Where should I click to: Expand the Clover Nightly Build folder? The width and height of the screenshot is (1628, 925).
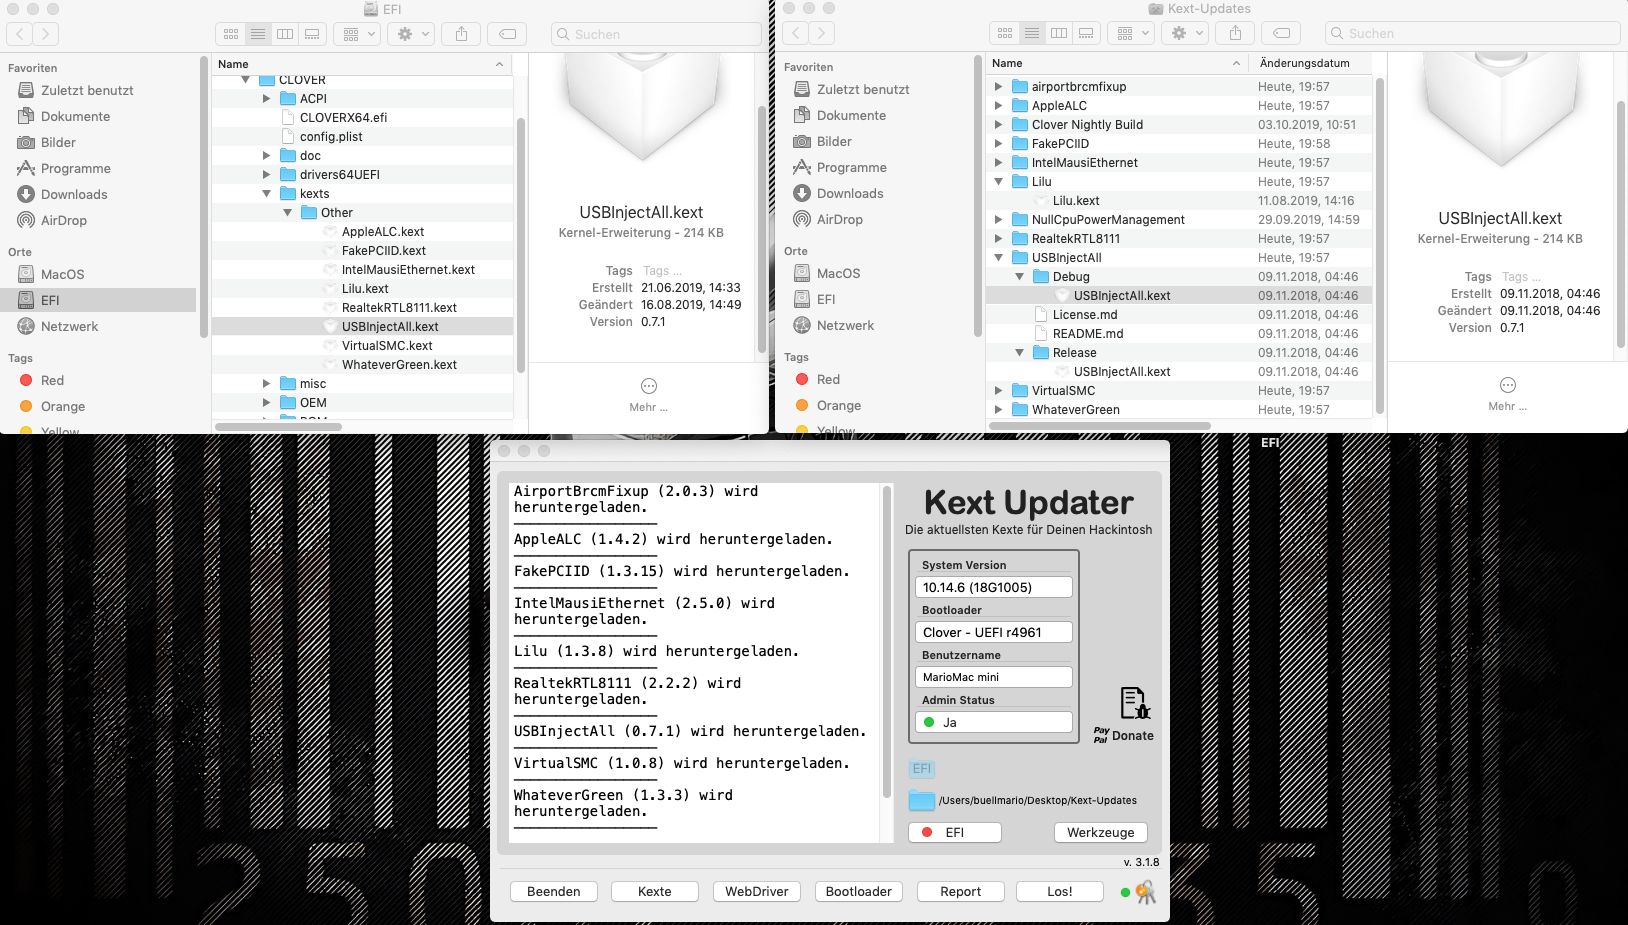tap(998, 125)
